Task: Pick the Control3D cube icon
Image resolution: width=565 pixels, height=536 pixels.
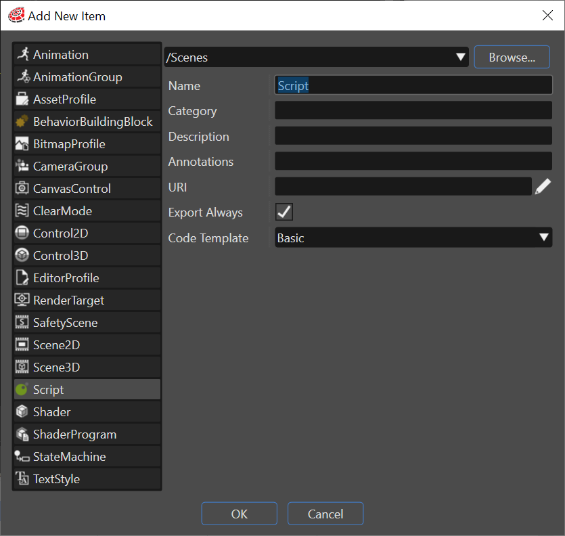Action: pyautogui.click(x=22, y=255)
